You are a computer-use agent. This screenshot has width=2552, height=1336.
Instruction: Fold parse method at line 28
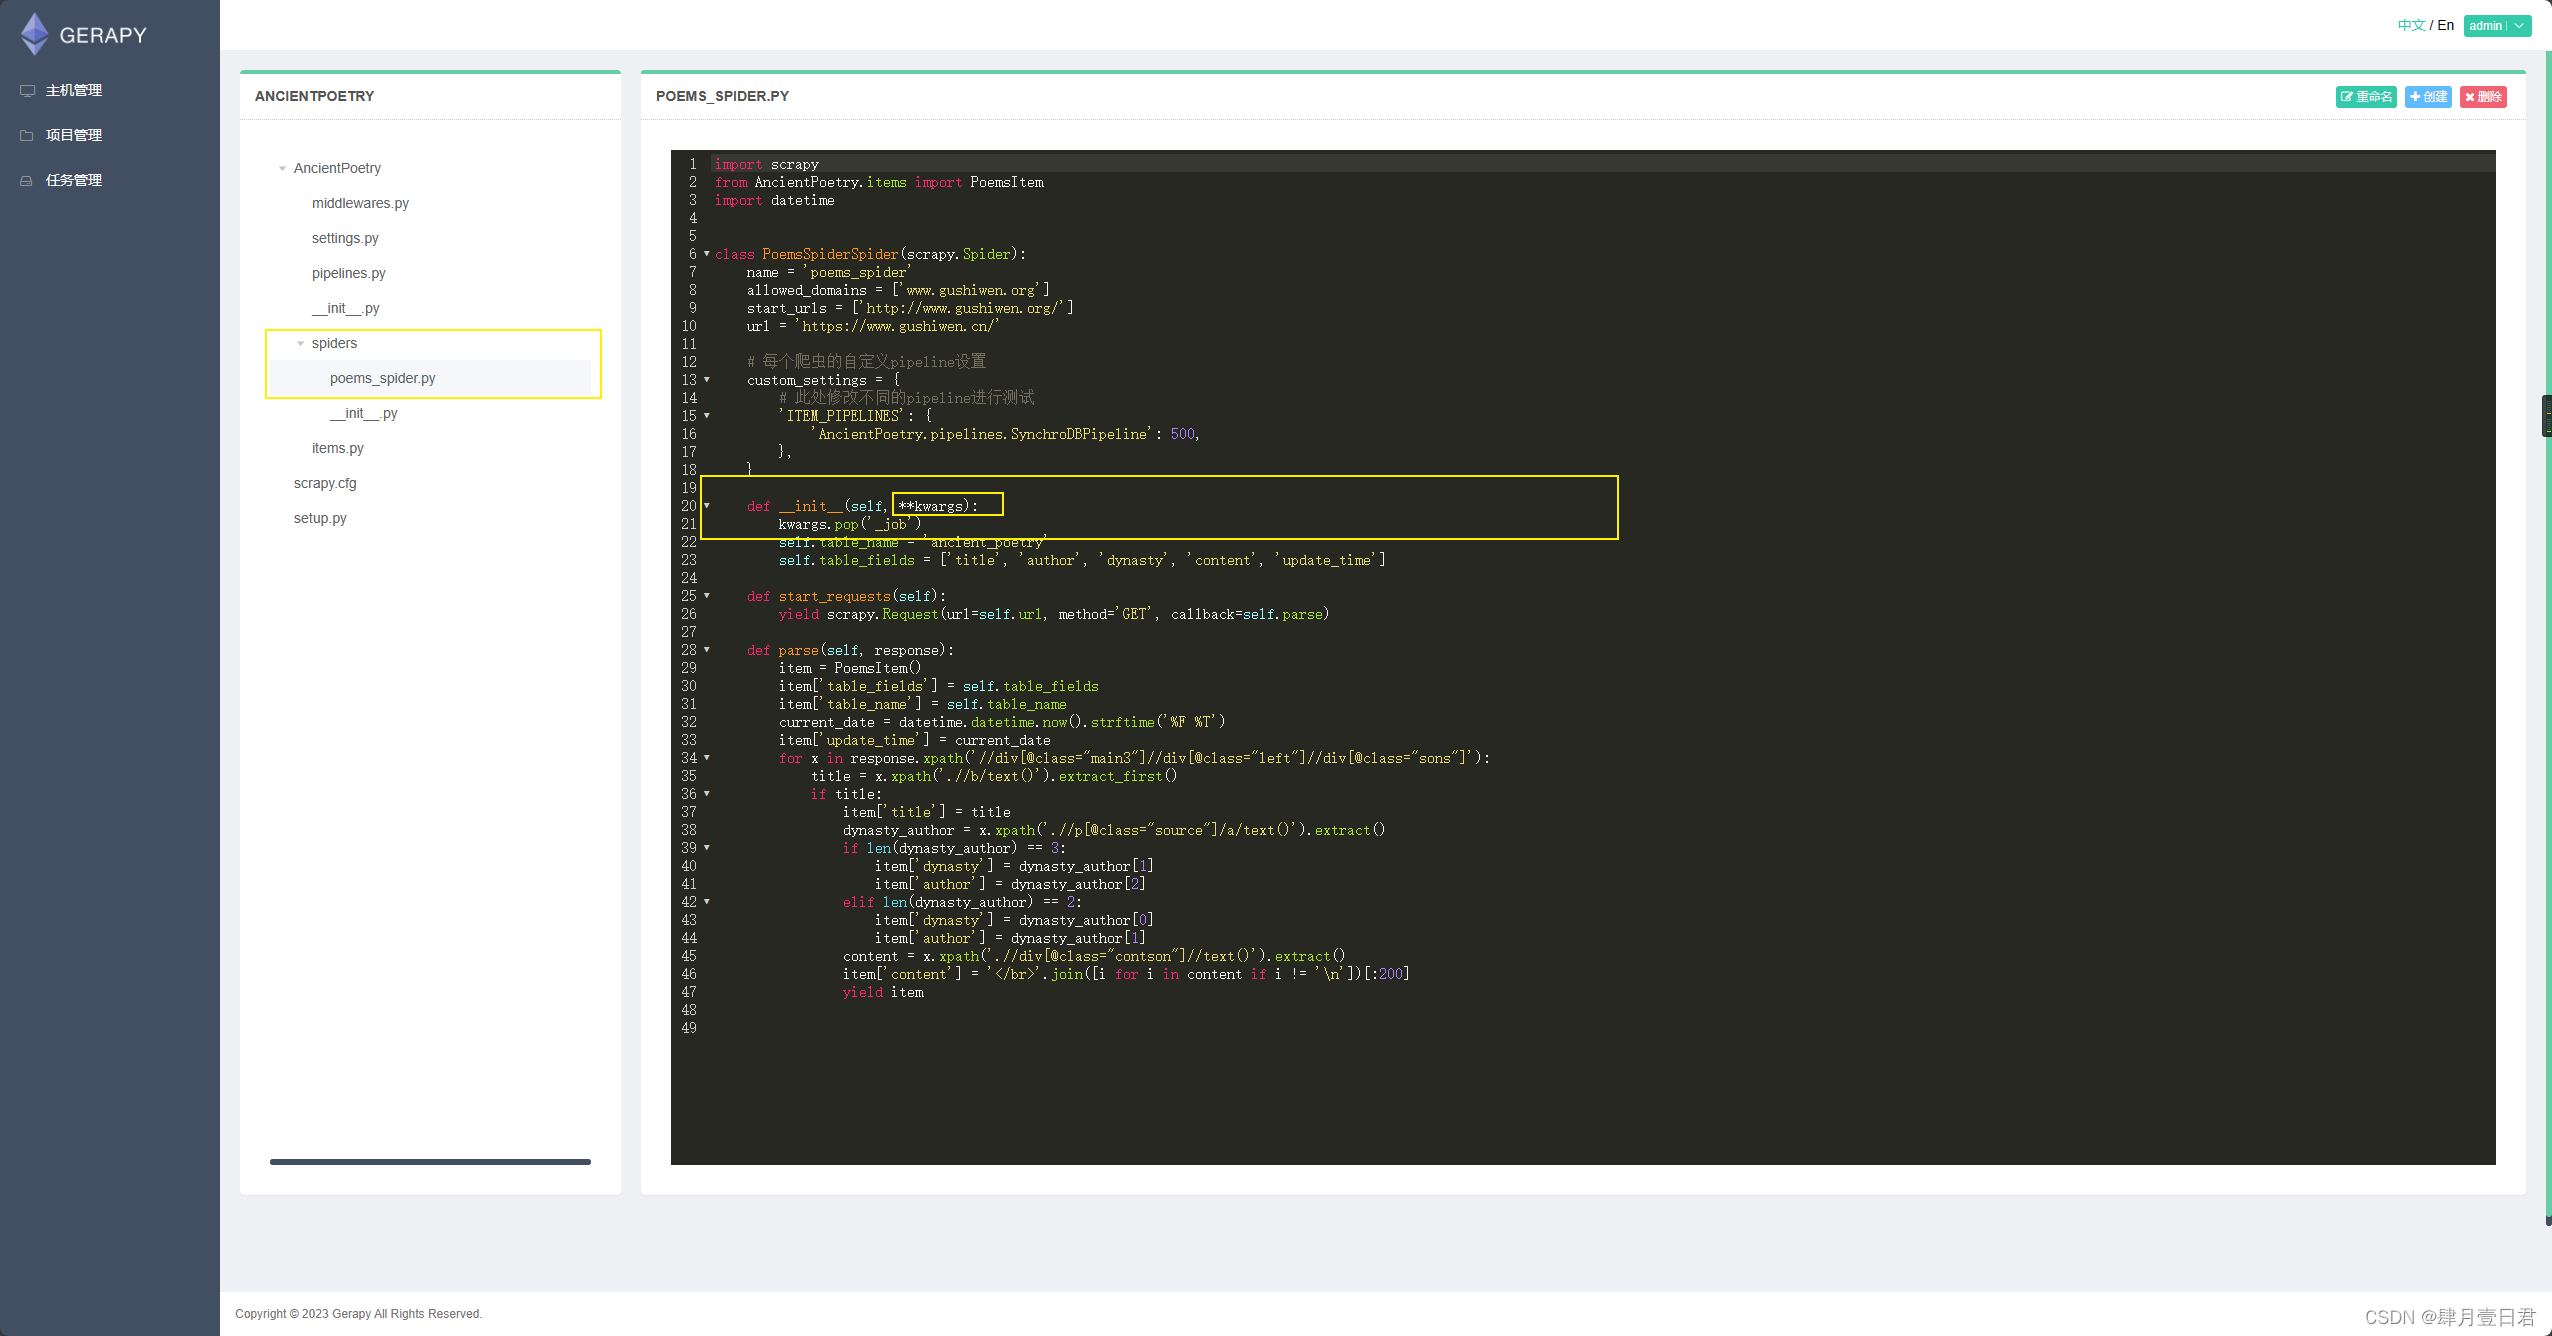707,650
